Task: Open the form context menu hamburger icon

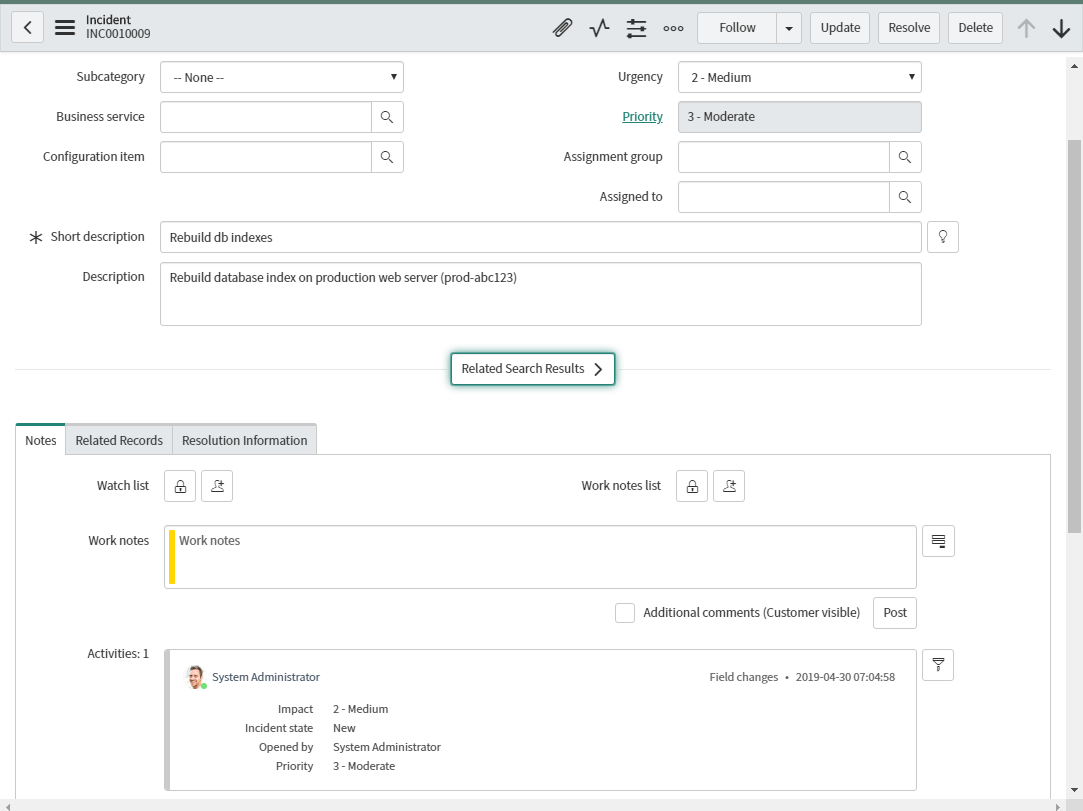Action: pos(65,28)
